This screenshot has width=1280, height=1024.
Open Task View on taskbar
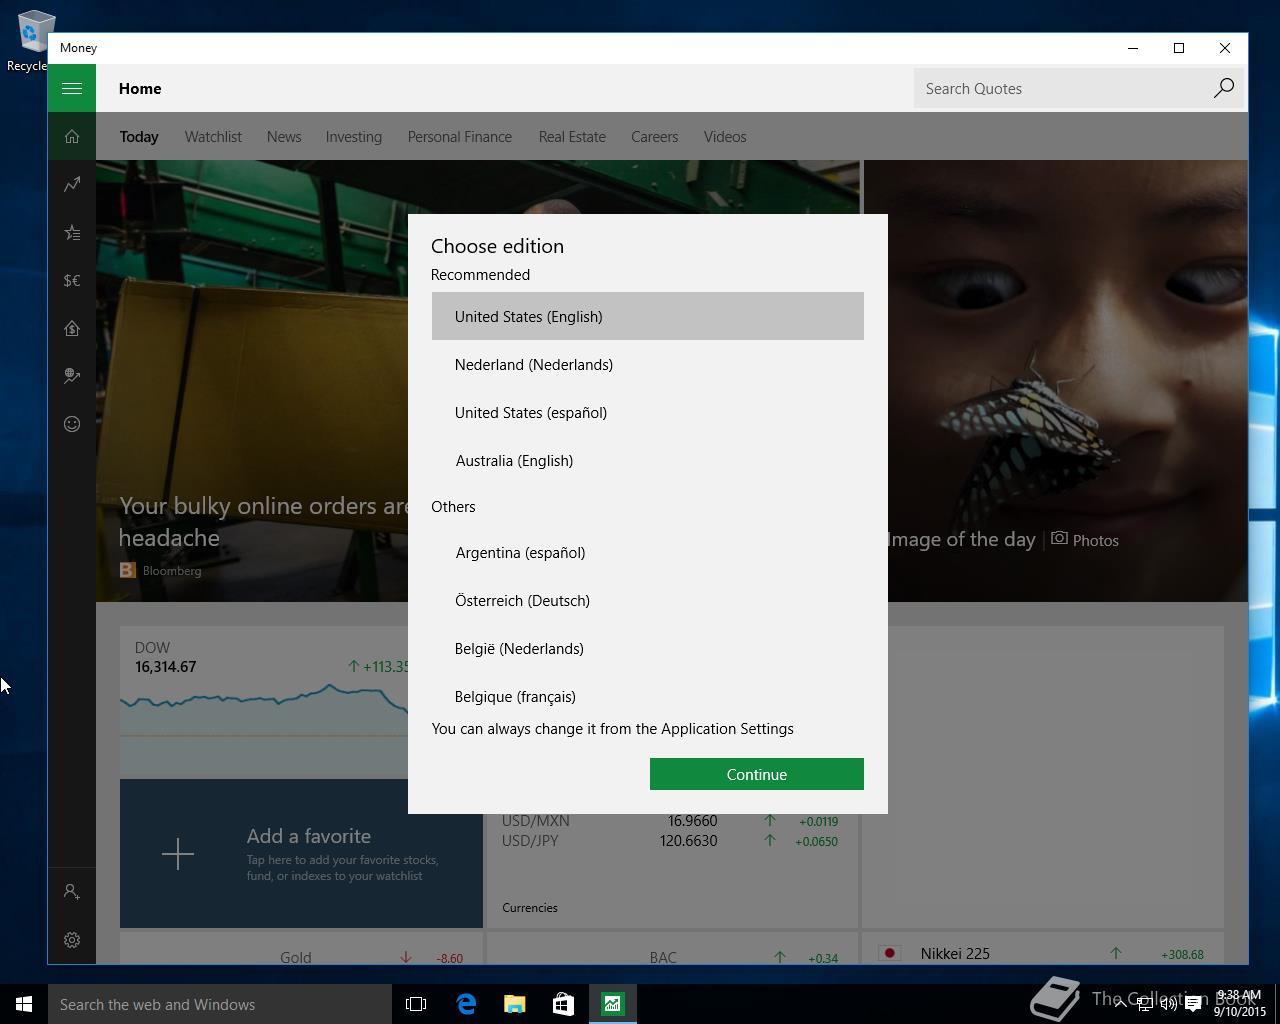coord(416,1004)
